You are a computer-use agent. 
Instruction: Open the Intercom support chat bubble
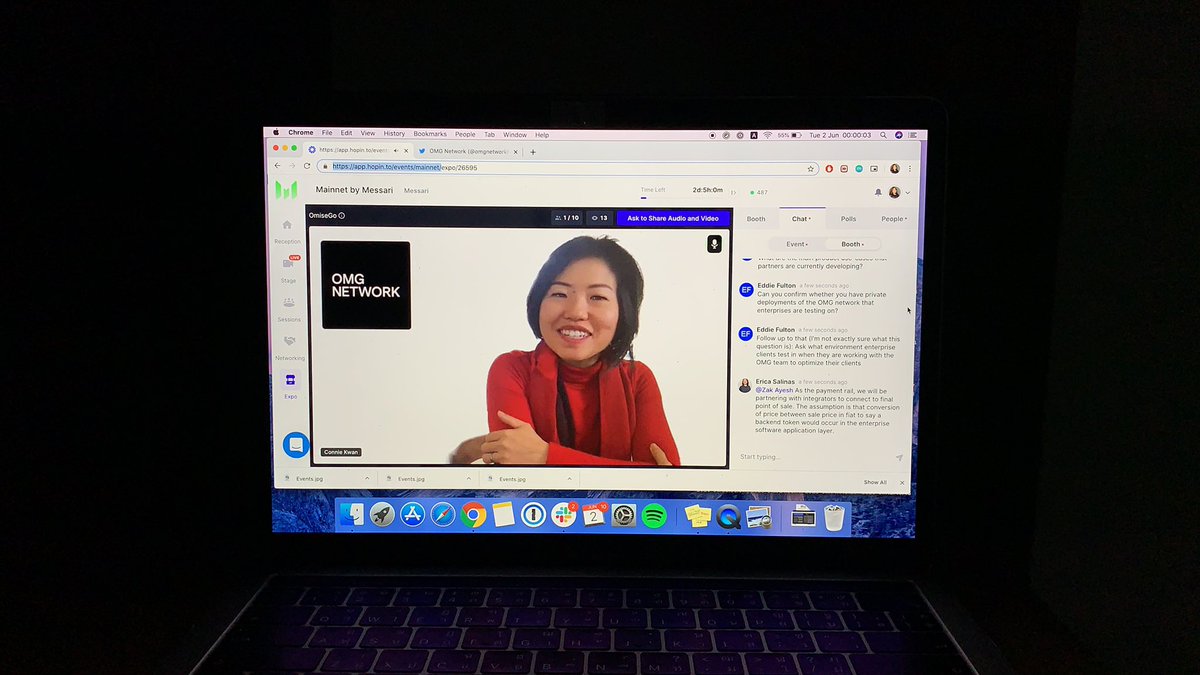tap(295, 446)
